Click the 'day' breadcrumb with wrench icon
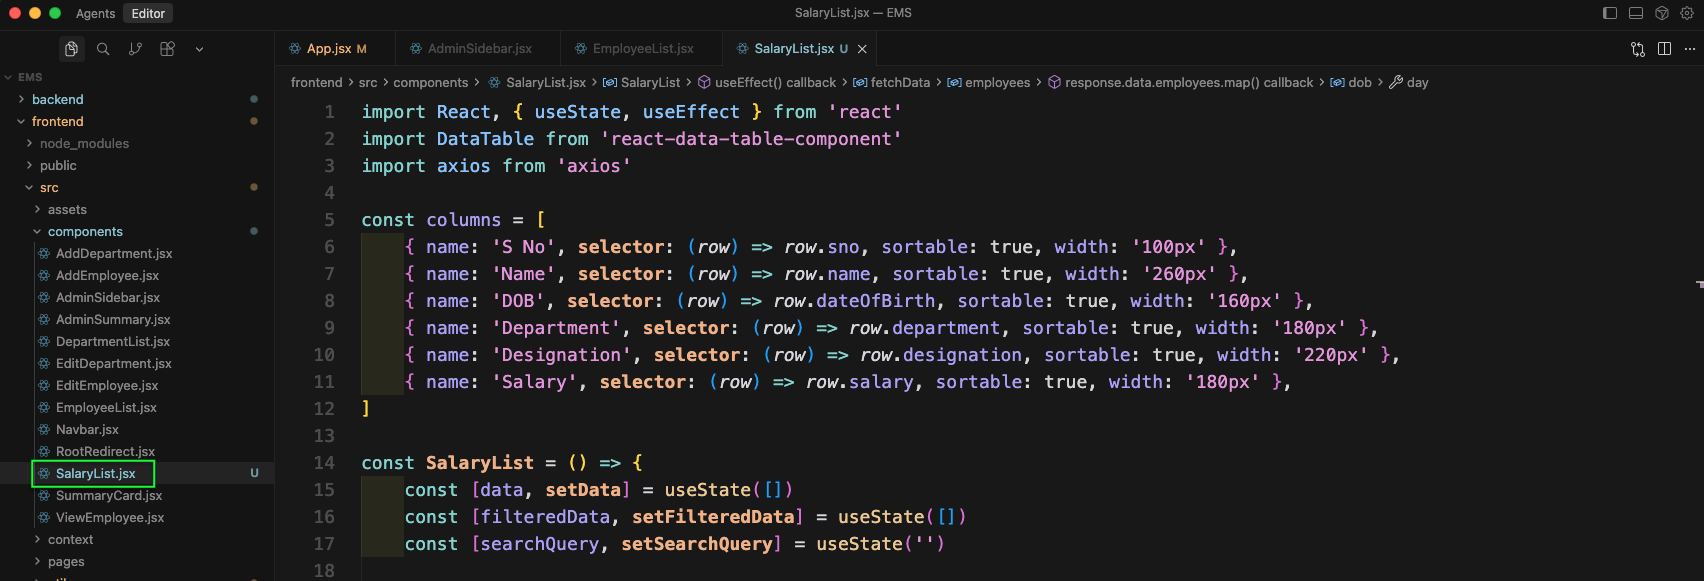The height and width of the screenshot is (581, 1704). click(x=1409, y=82)
